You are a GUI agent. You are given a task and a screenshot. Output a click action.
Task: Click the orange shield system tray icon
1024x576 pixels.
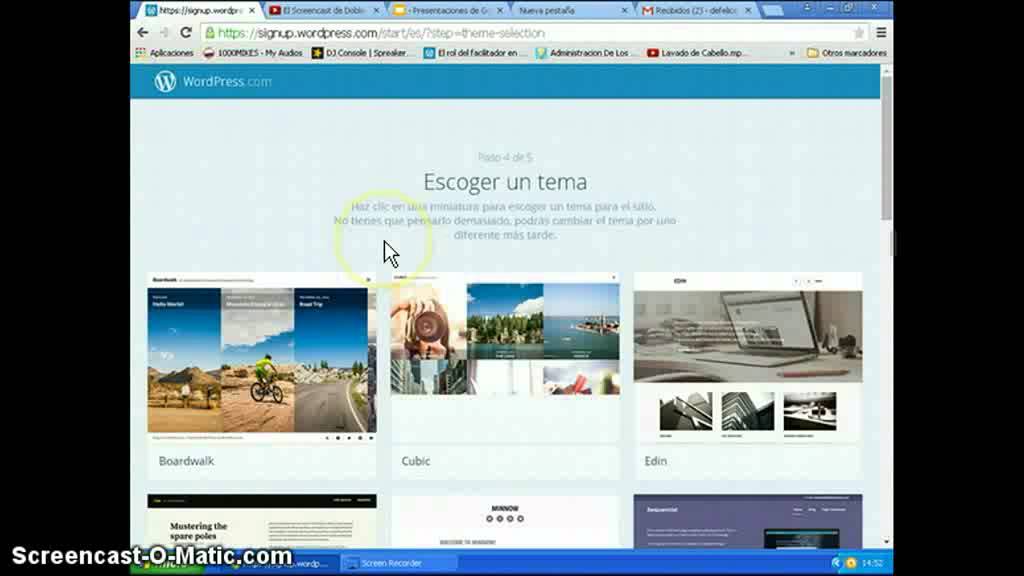(851, 563)
